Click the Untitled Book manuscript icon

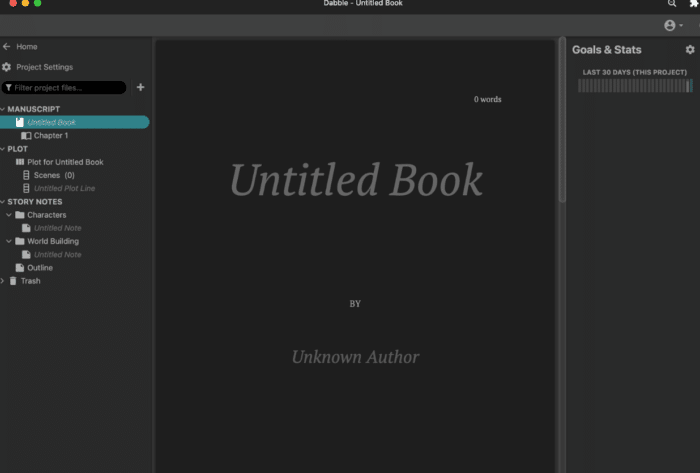20,122
